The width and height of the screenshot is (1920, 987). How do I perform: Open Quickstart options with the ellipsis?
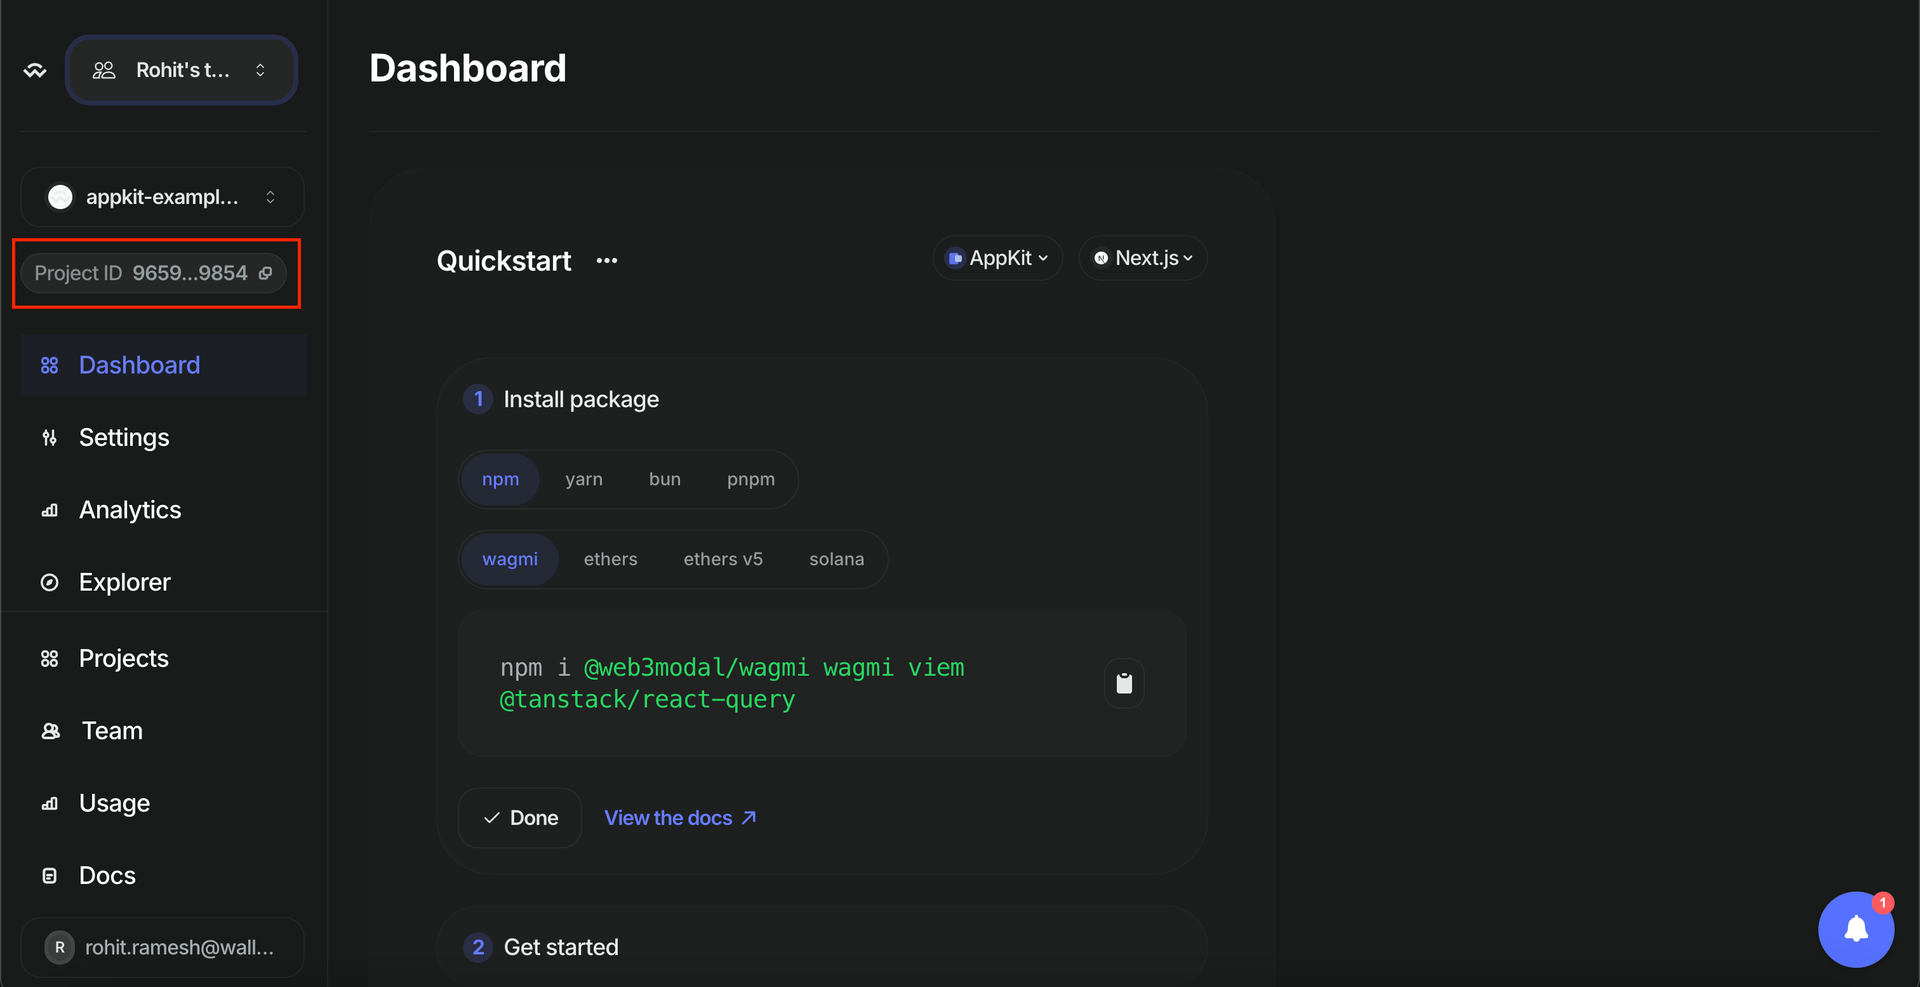[x=607, y=261]
